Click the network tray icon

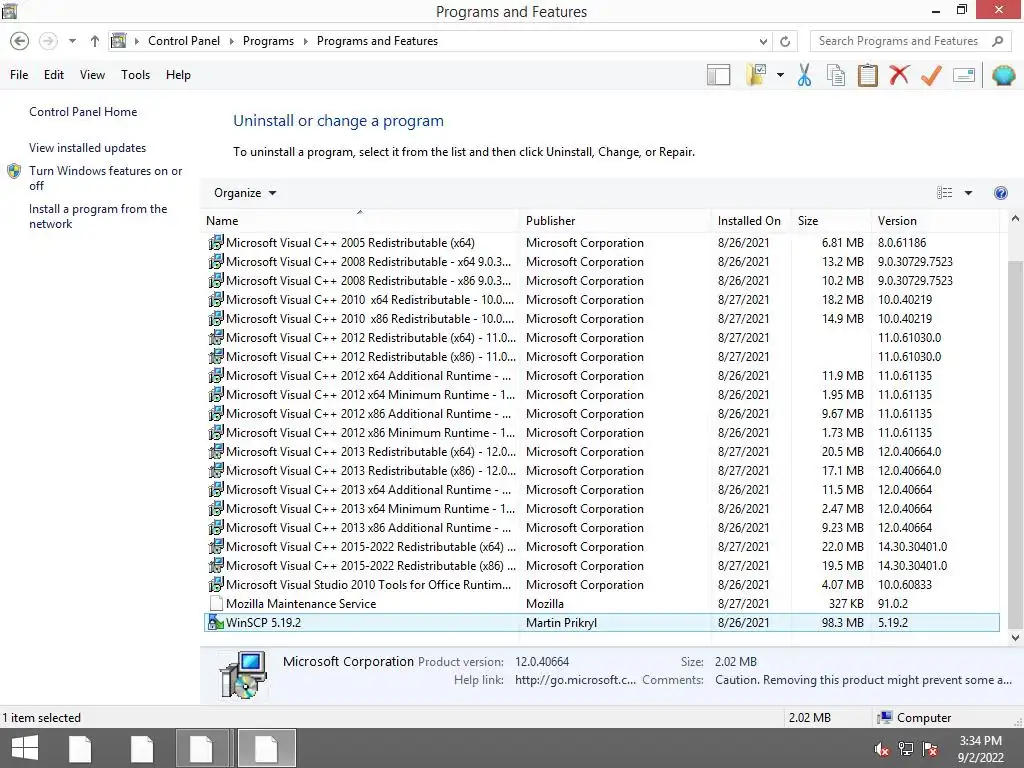pyautogui.click(x=905, y=749)
